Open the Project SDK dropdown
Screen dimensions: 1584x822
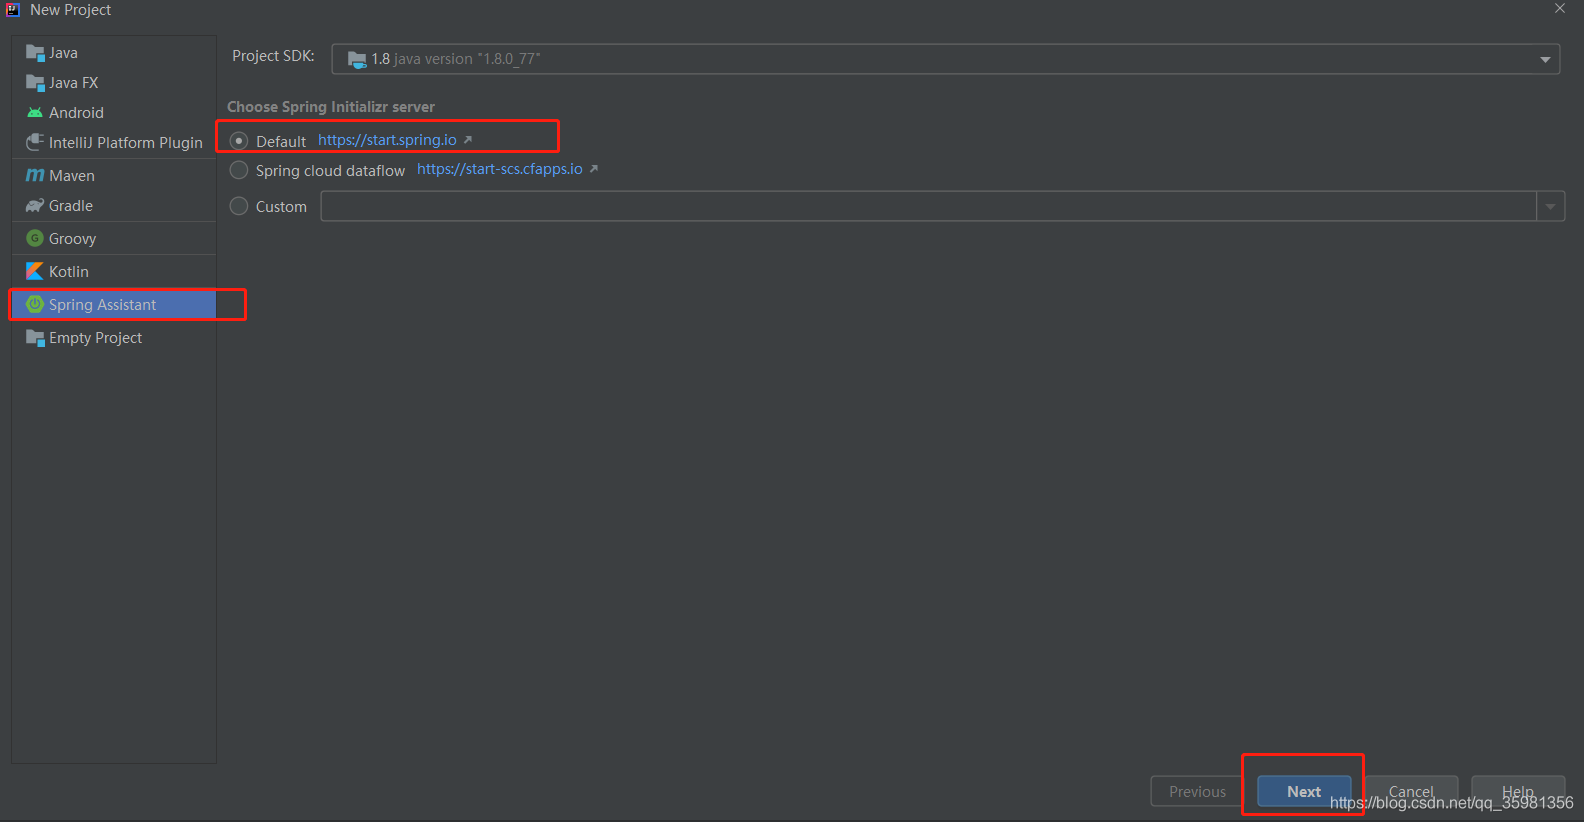(1545, 60)
